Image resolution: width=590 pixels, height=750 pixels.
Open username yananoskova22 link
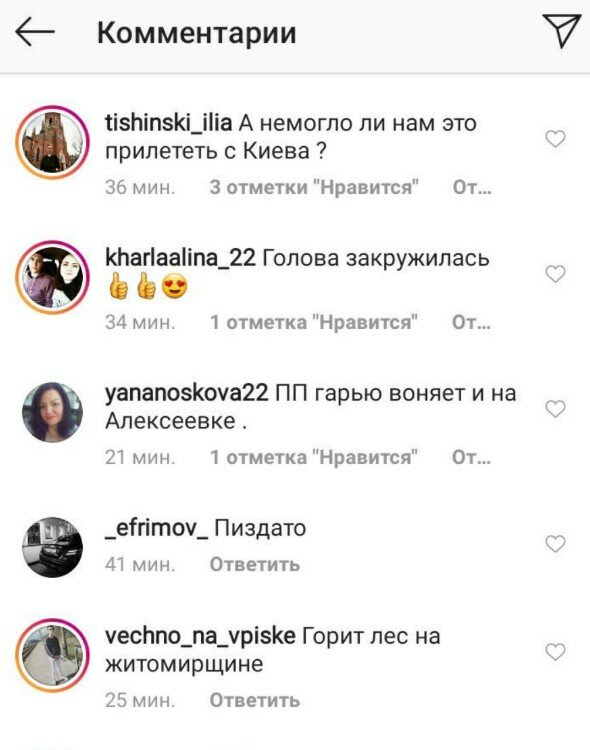pyautogui.click(x=187, y=394)
